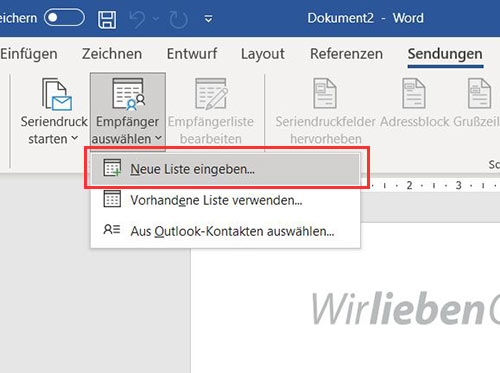Choose Neue Liste eingeben menu entry
This screenshot has height=373, width=500.
tap(226, 169)
